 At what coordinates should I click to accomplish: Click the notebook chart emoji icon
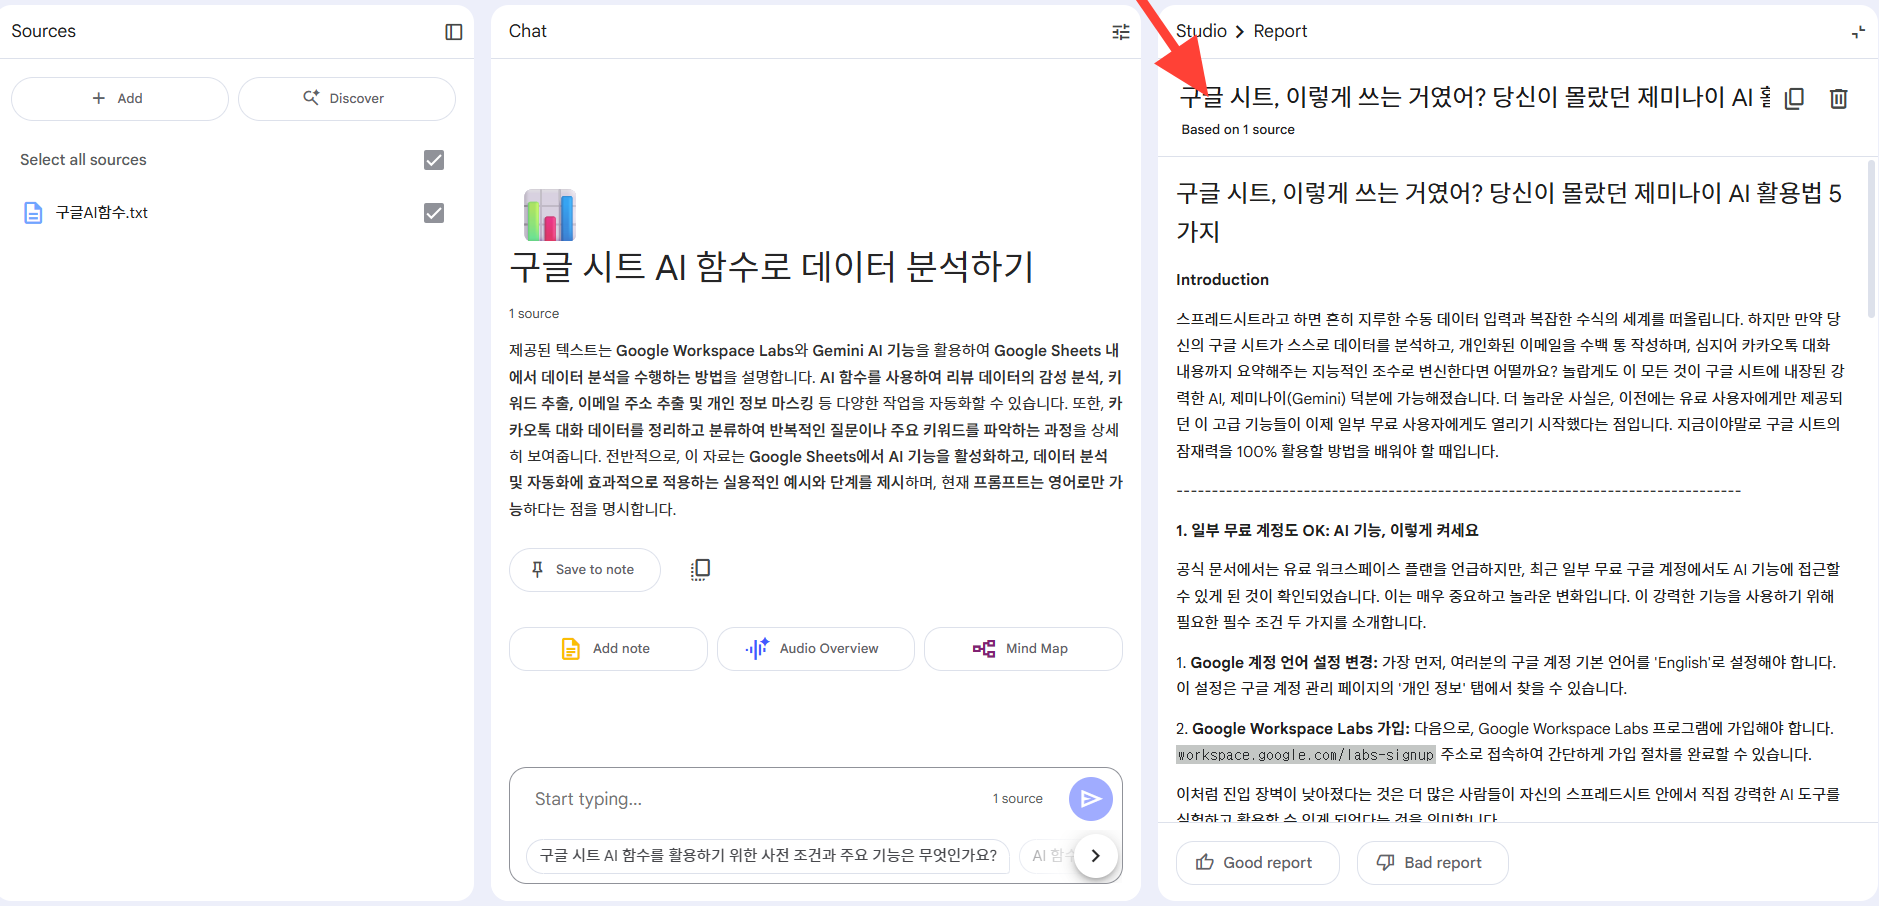pyautogui.click(x=550, y=215)
